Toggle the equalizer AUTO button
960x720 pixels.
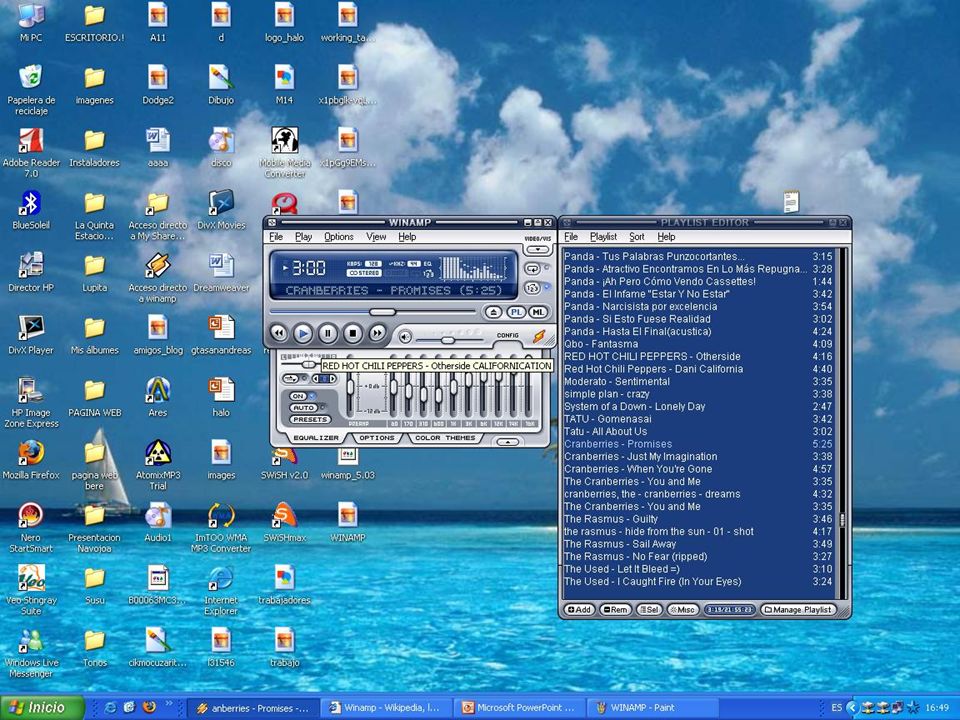(304, 408)
